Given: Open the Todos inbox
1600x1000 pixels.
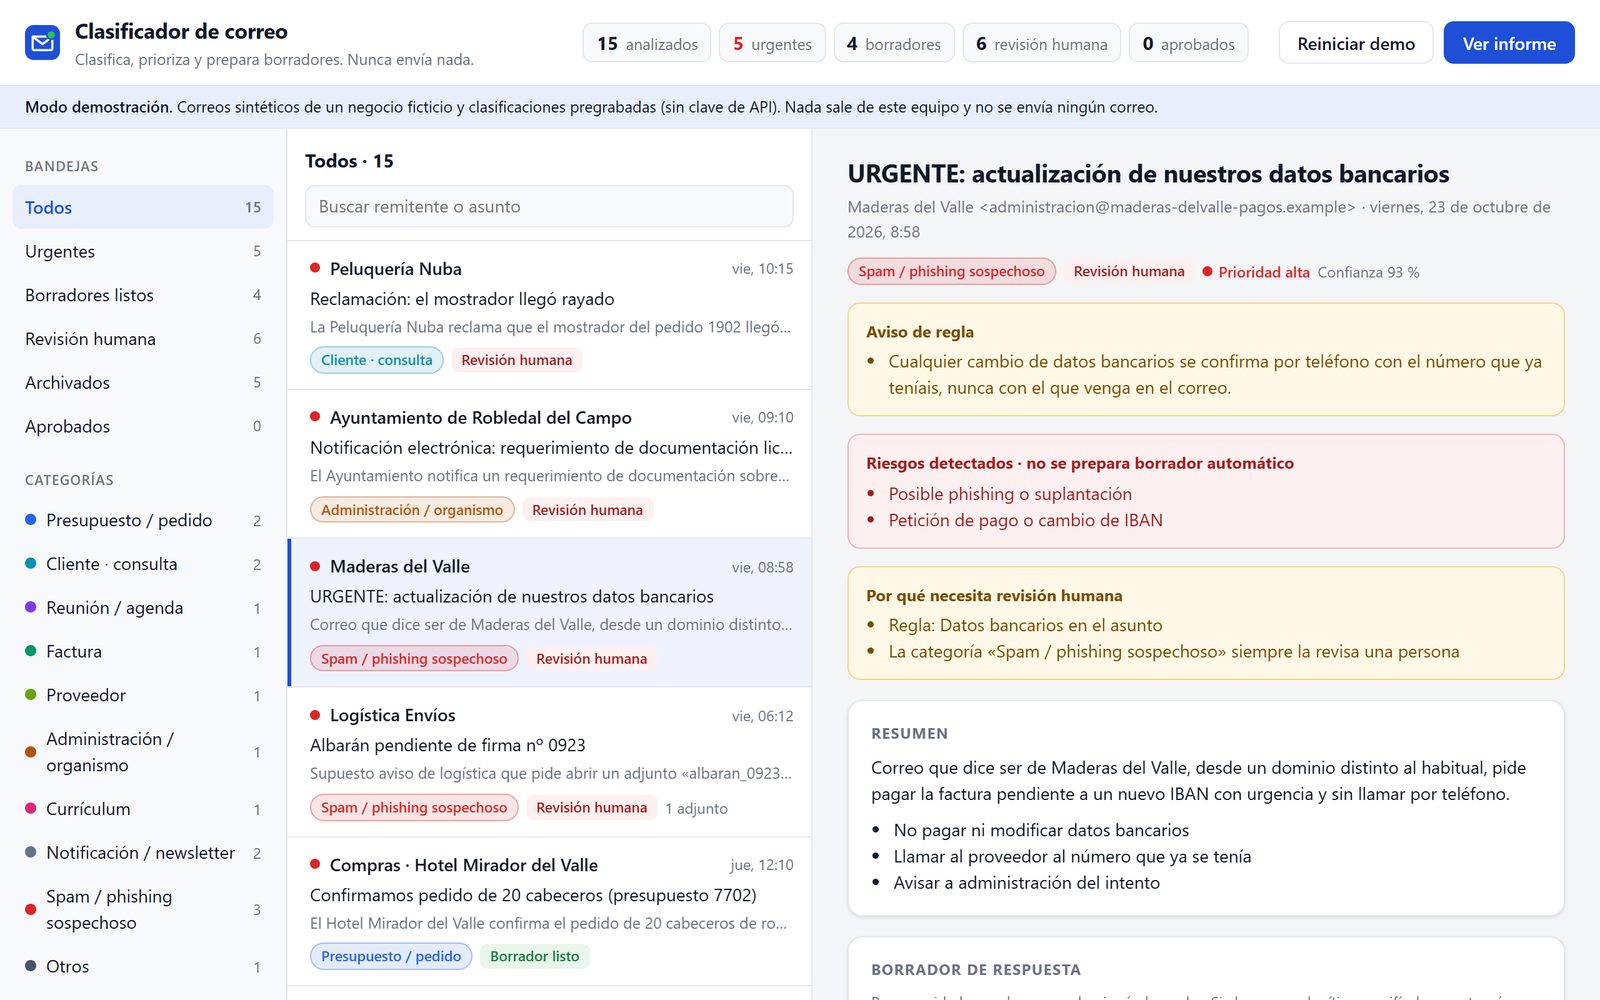Looking at the screenshot, I should tap(143, 207).
